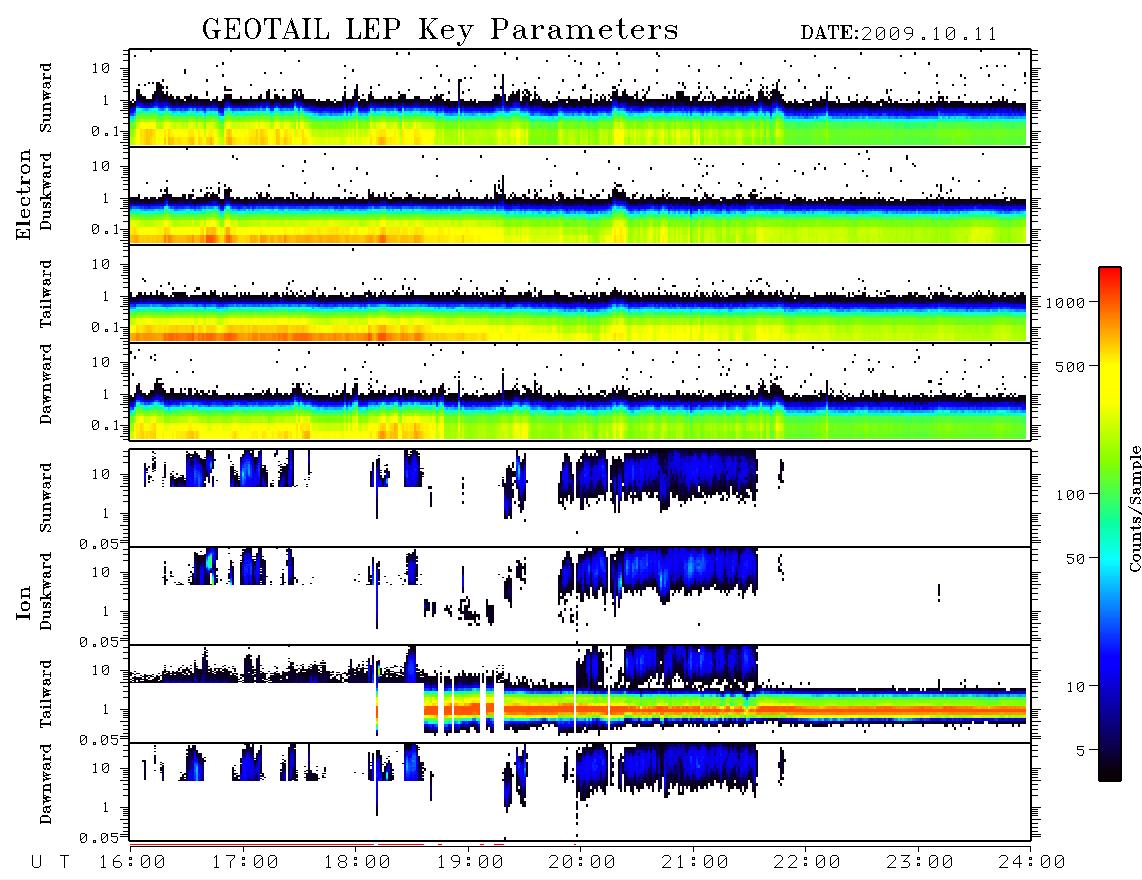Select the 19:00 time axis label
Screen dimensions: 1142x880
[470, 863]
